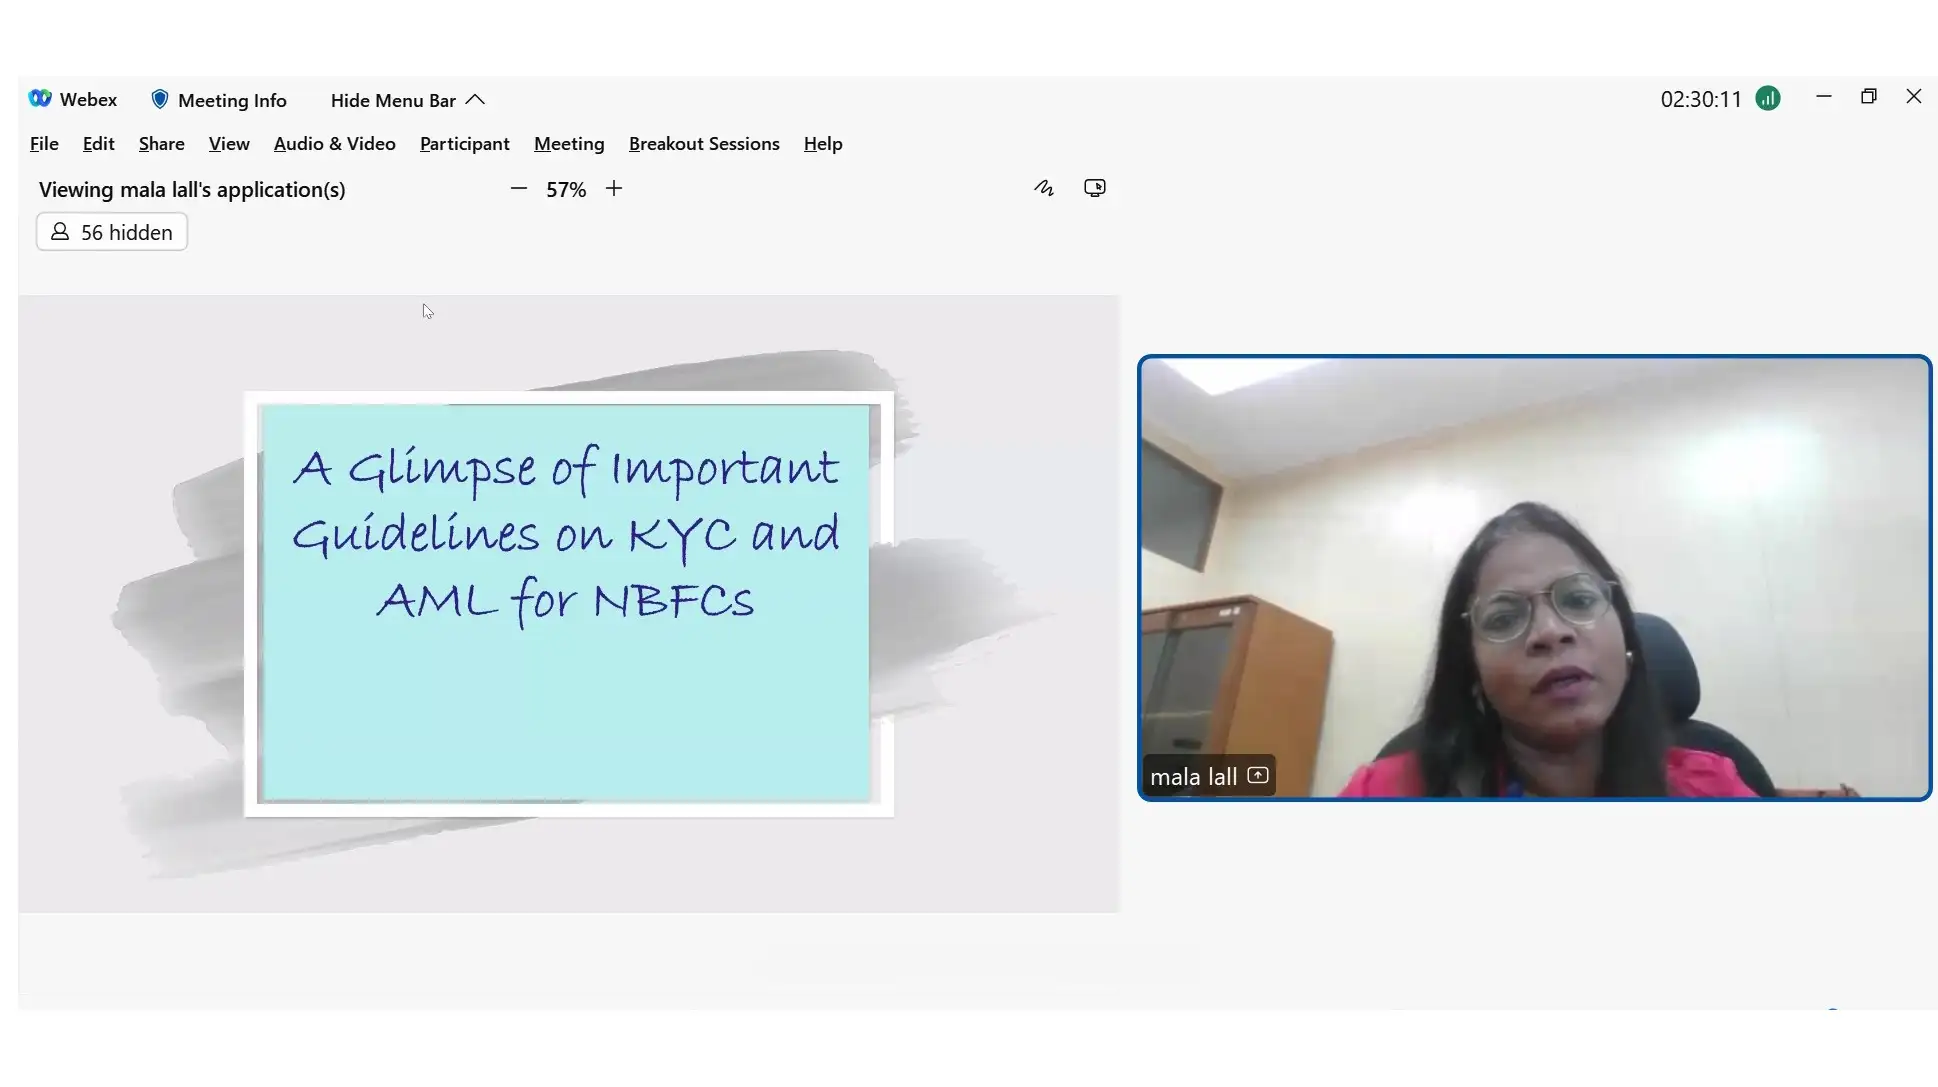Select mala lall's video tile
The image size is (1938, 1087).
tap(1534, 578)
